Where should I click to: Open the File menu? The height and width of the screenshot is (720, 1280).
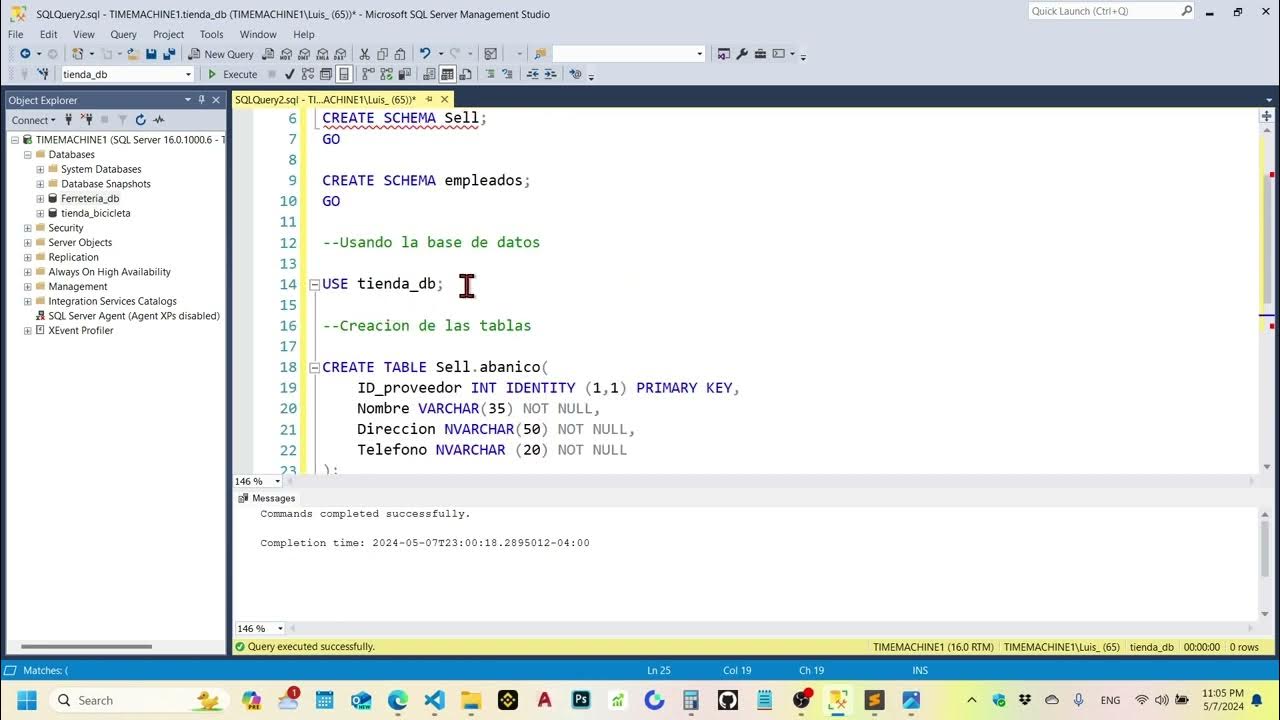[16, 34]
